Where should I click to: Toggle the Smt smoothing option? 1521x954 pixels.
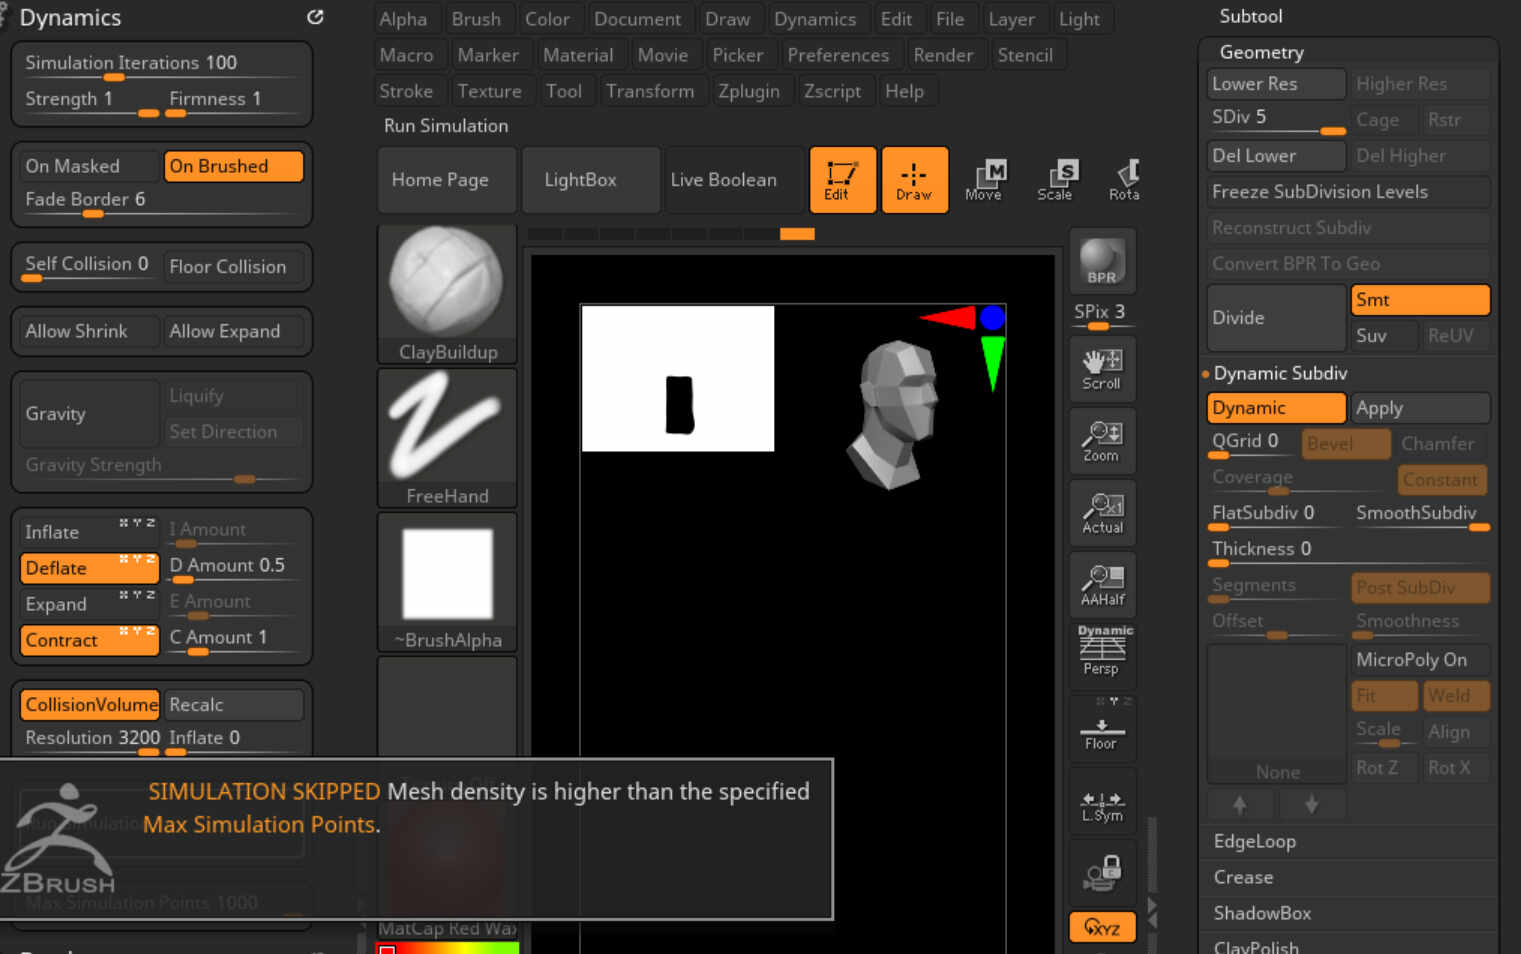tap(1420, 300)
